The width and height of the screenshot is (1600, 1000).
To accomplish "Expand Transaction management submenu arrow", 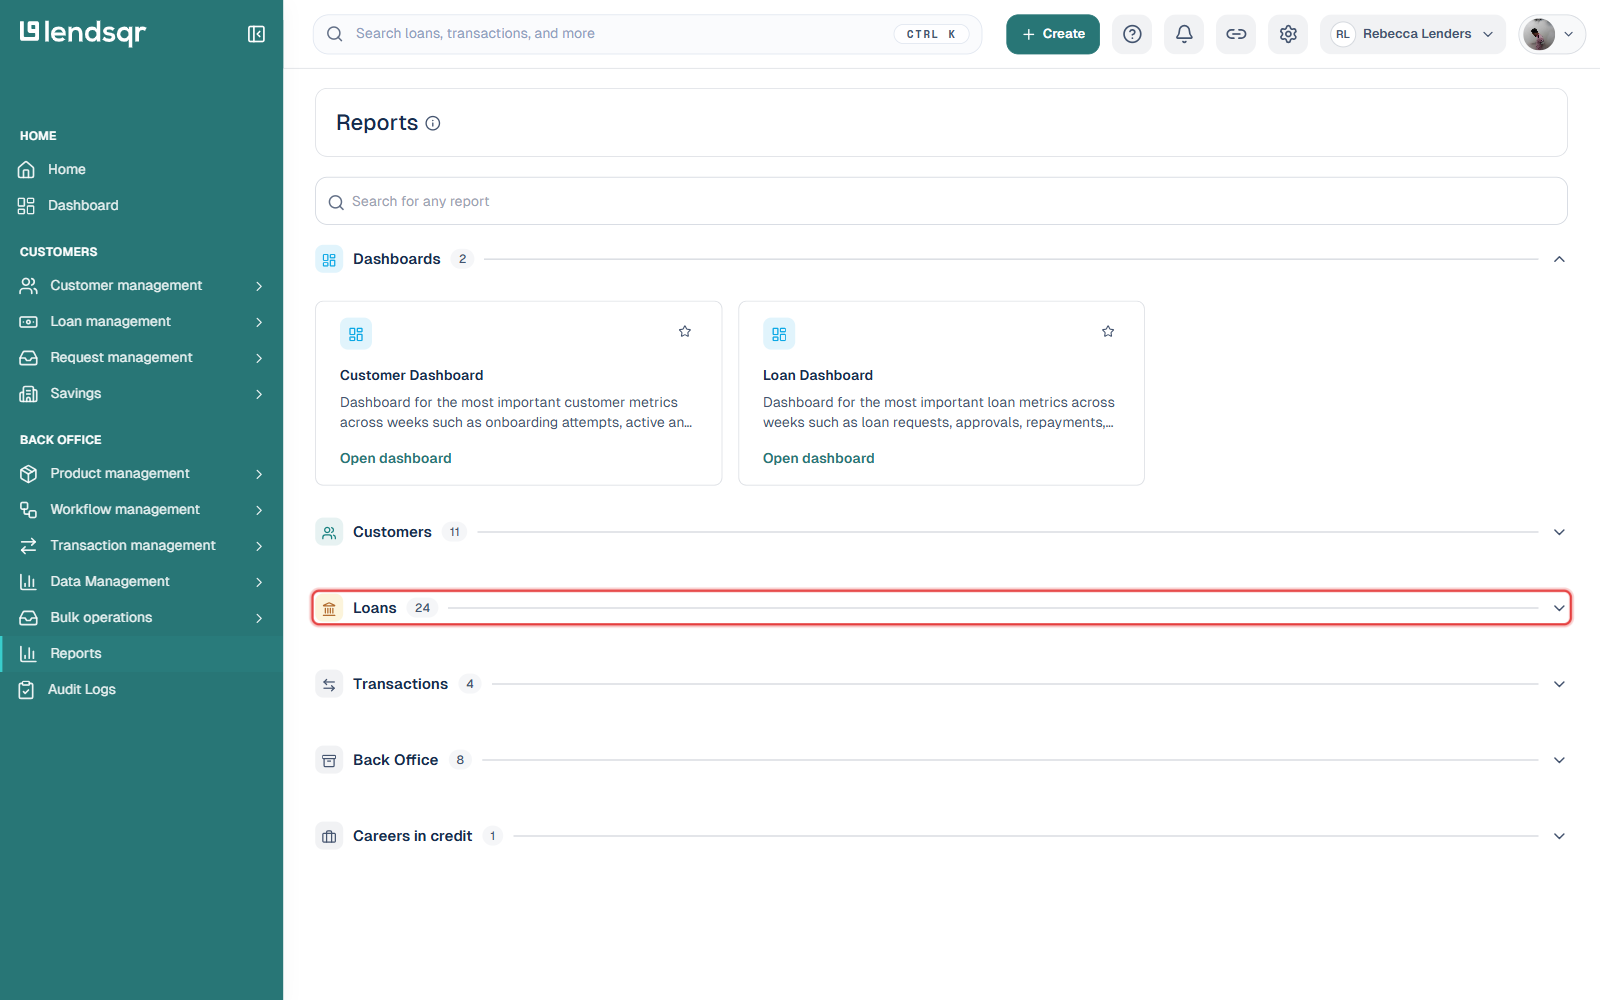I will [x=259, y=546].
